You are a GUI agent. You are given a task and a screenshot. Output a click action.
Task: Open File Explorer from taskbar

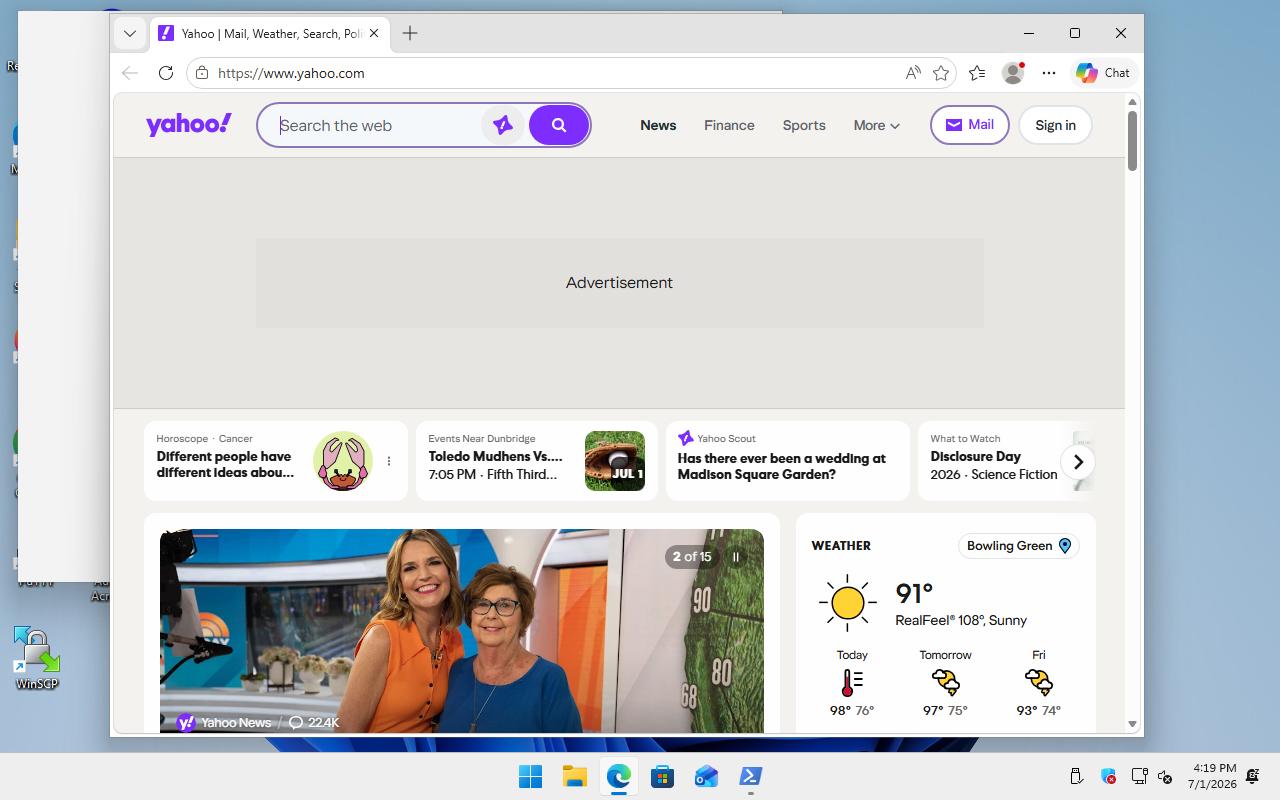click(574, 777)
